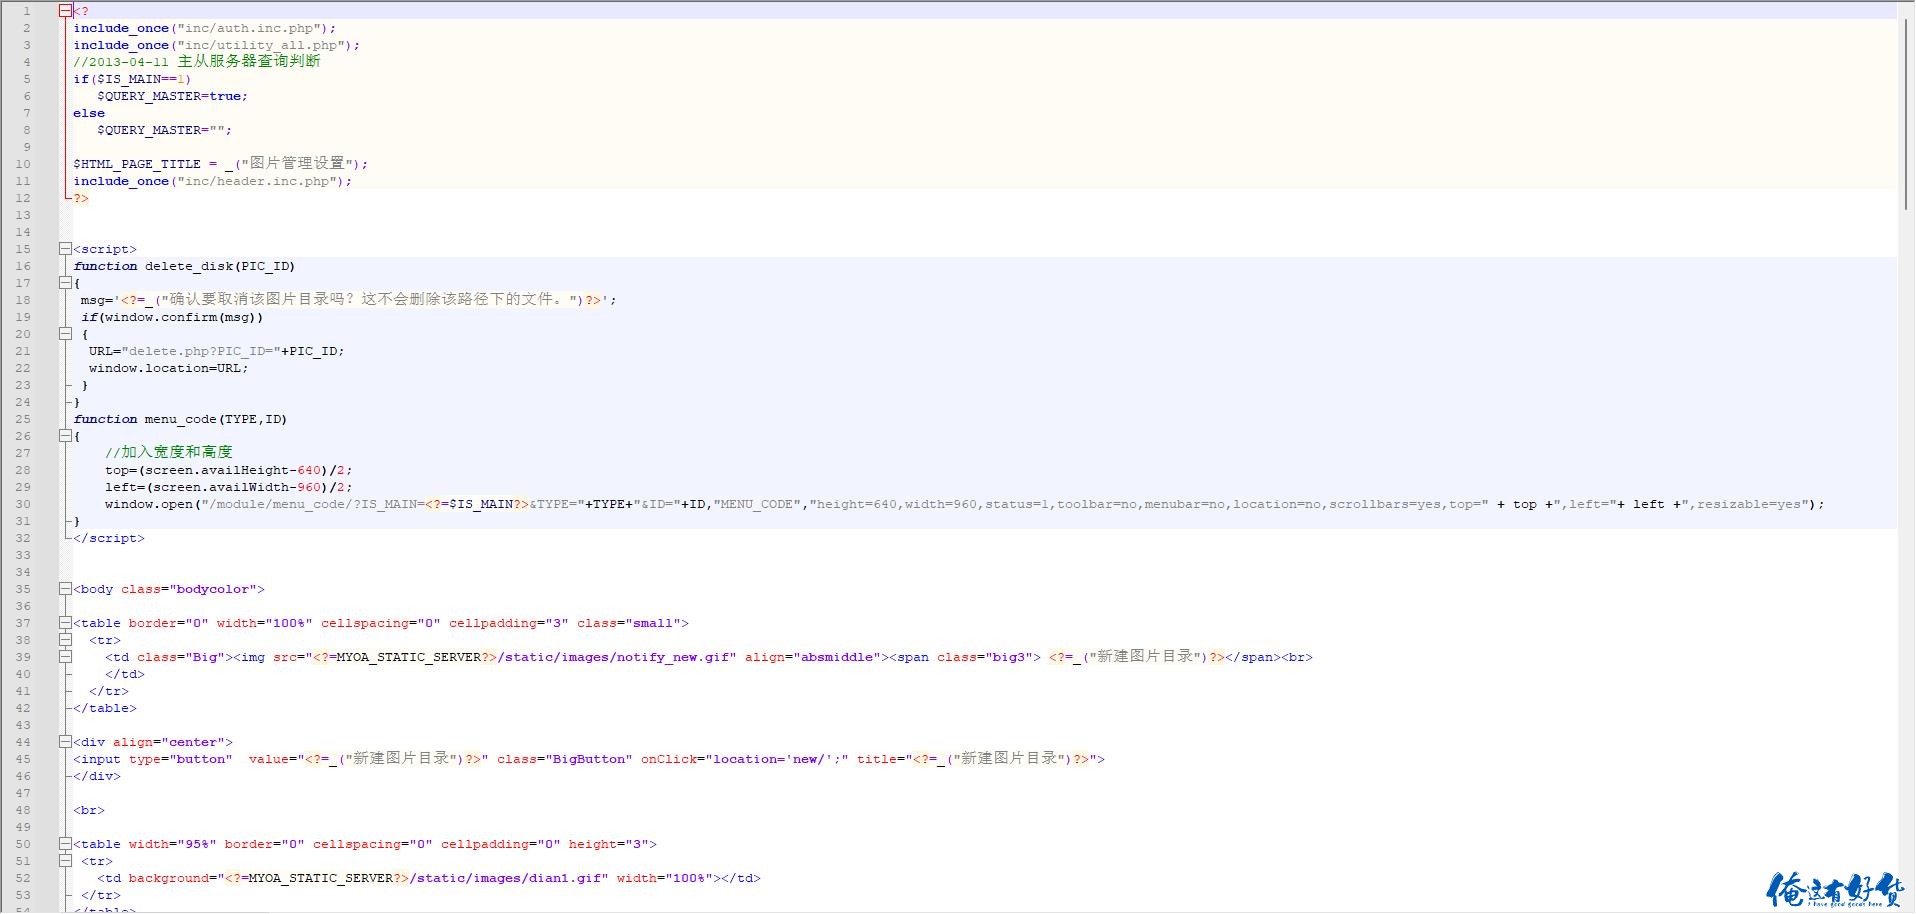Click the $HTML_PAGE_TITLE variable
Image resolution: width=1916 pixels, height=914 pixels.
137,164
